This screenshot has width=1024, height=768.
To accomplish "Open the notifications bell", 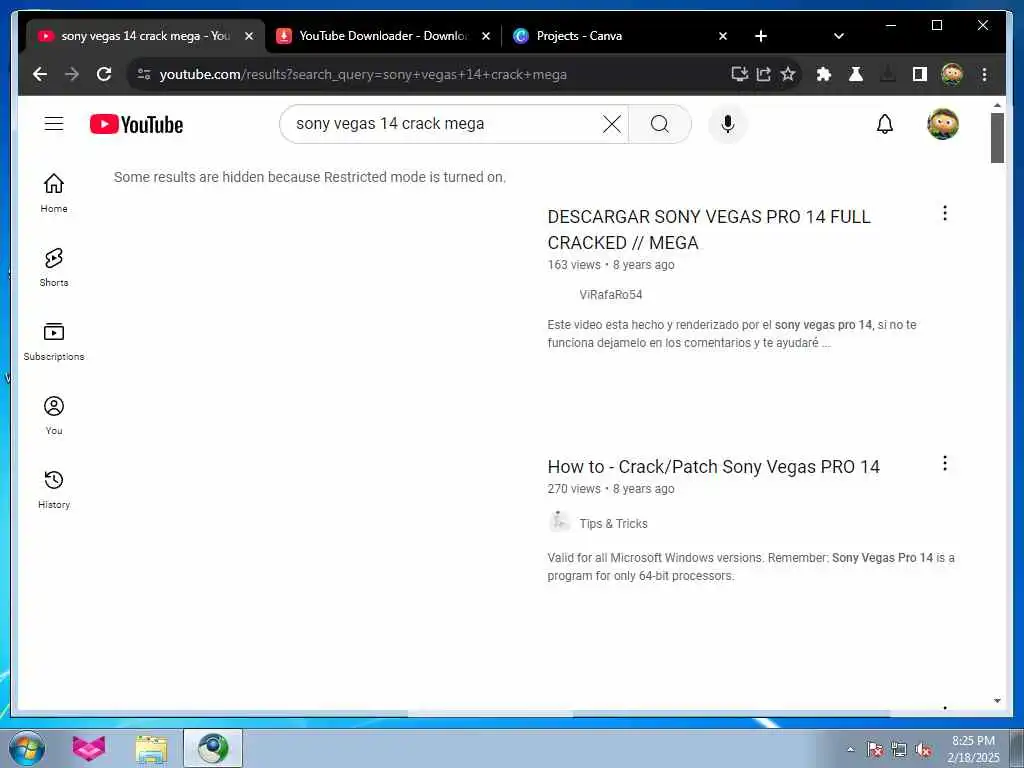I will click(x=884, y=124).
